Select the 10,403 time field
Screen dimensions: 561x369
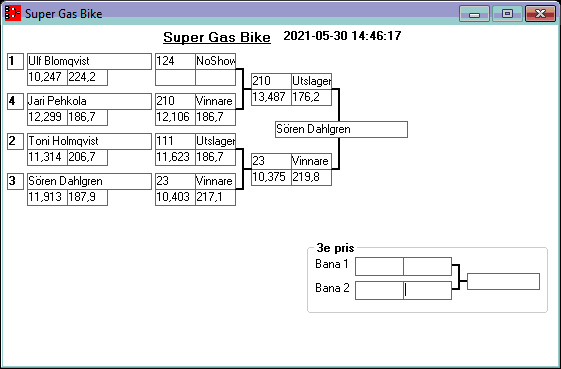pyautogui.click(x=175, y=198)
